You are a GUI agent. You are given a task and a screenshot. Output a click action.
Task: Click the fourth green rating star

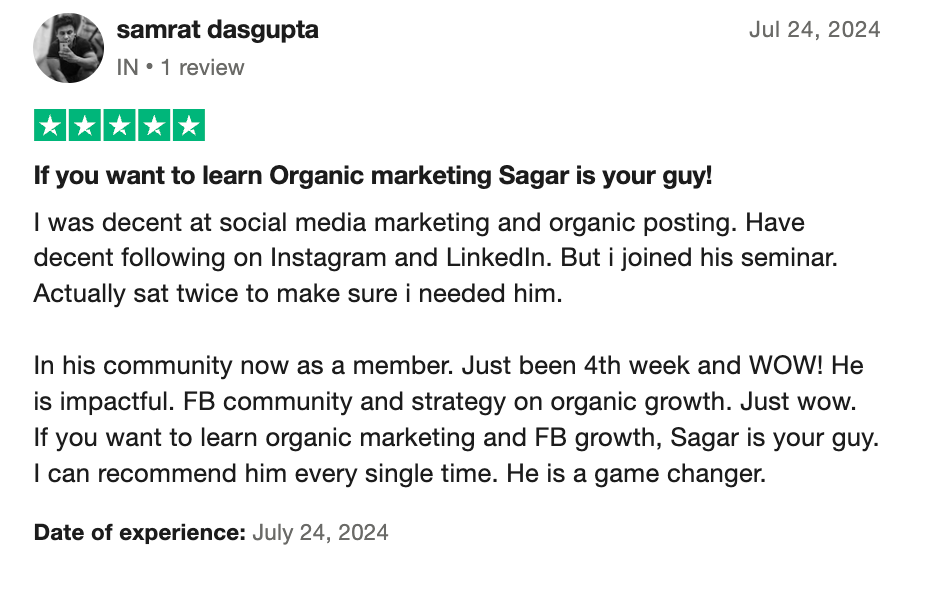point(154,125)
